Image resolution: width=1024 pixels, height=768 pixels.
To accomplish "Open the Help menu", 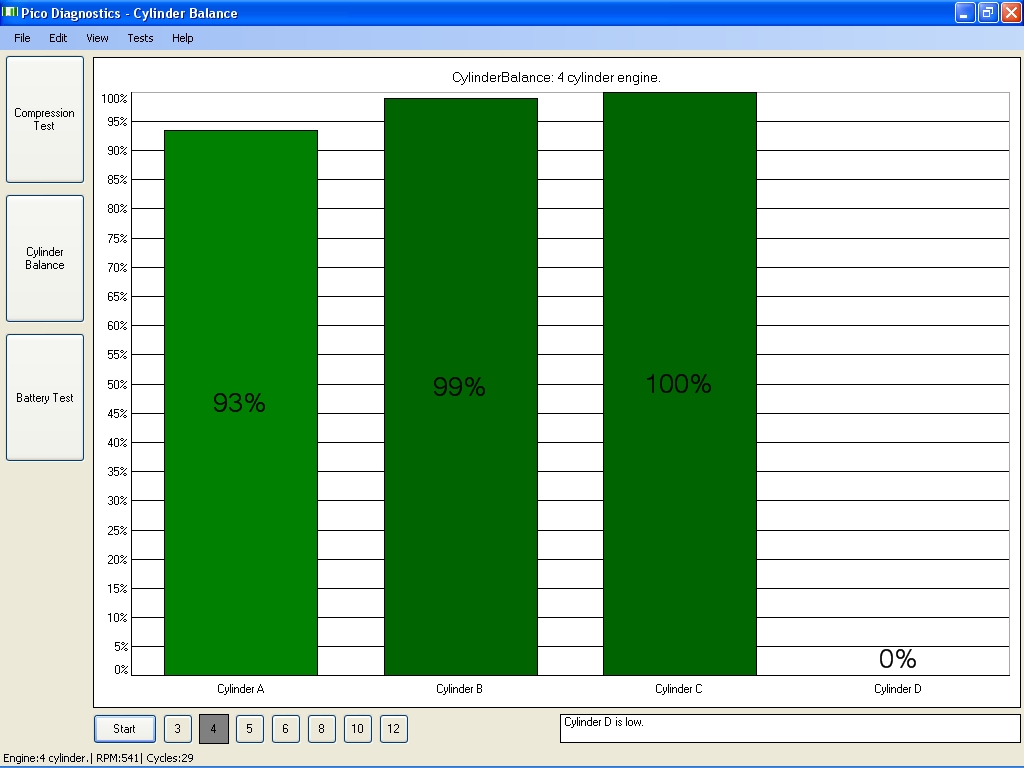I will coord(182,38).
